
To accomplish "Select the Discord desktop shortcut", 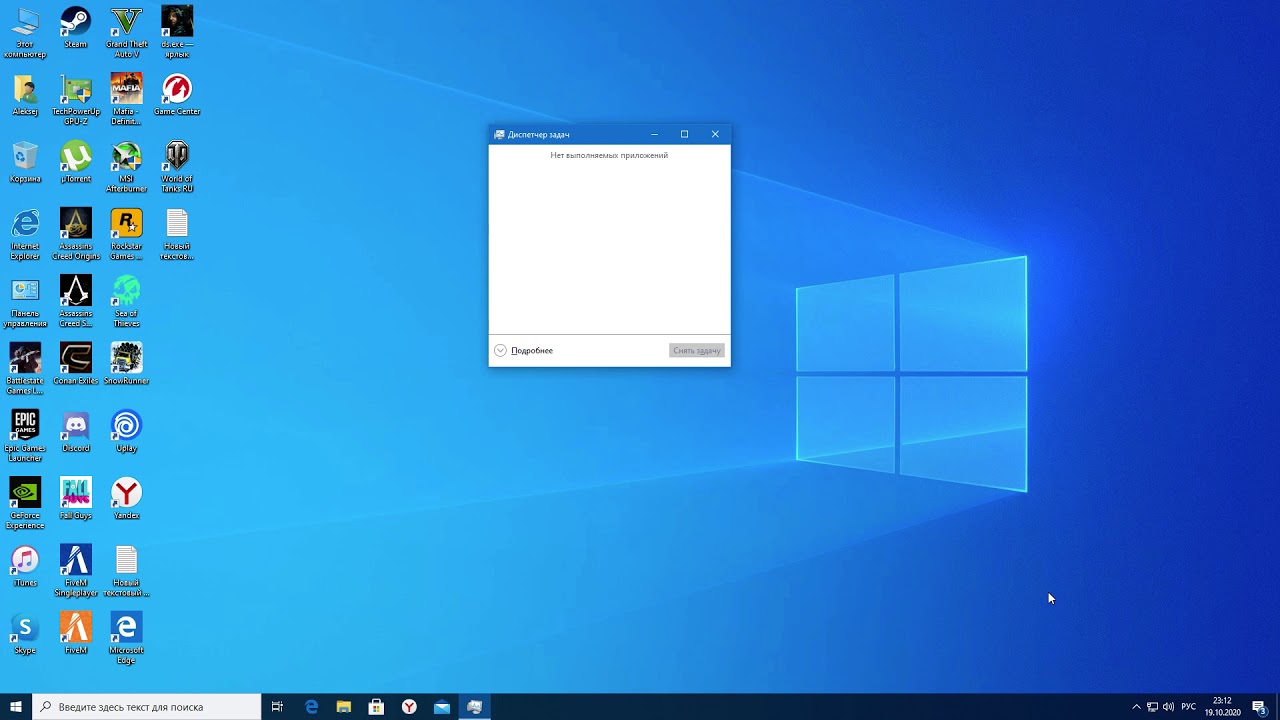I will click(x=75, y=430).
